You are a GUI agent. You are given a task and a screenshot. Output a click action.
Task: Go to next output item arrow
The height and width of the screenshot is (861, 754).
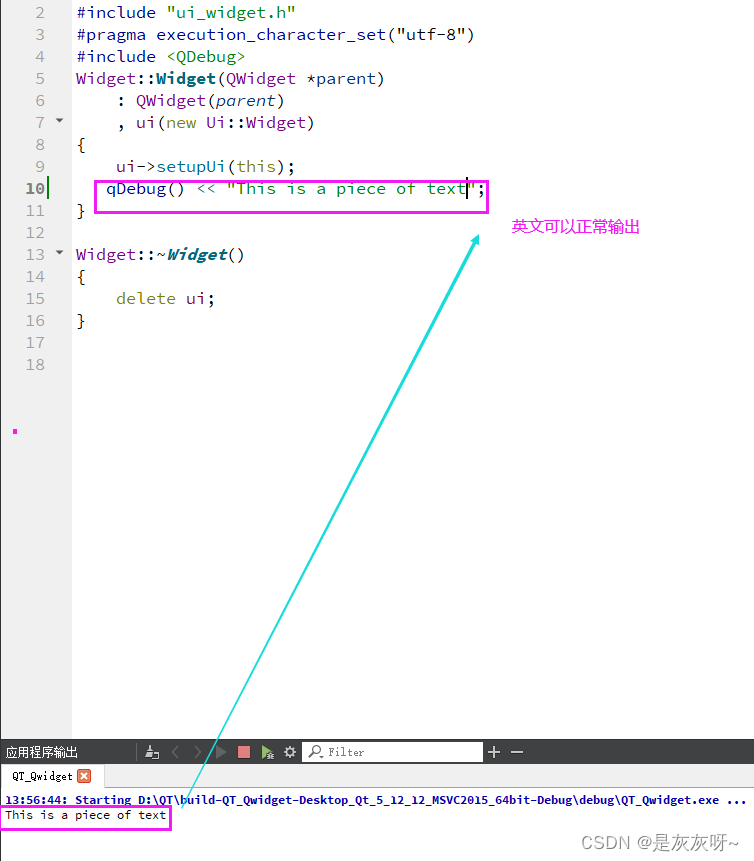[x=198, y=752]
